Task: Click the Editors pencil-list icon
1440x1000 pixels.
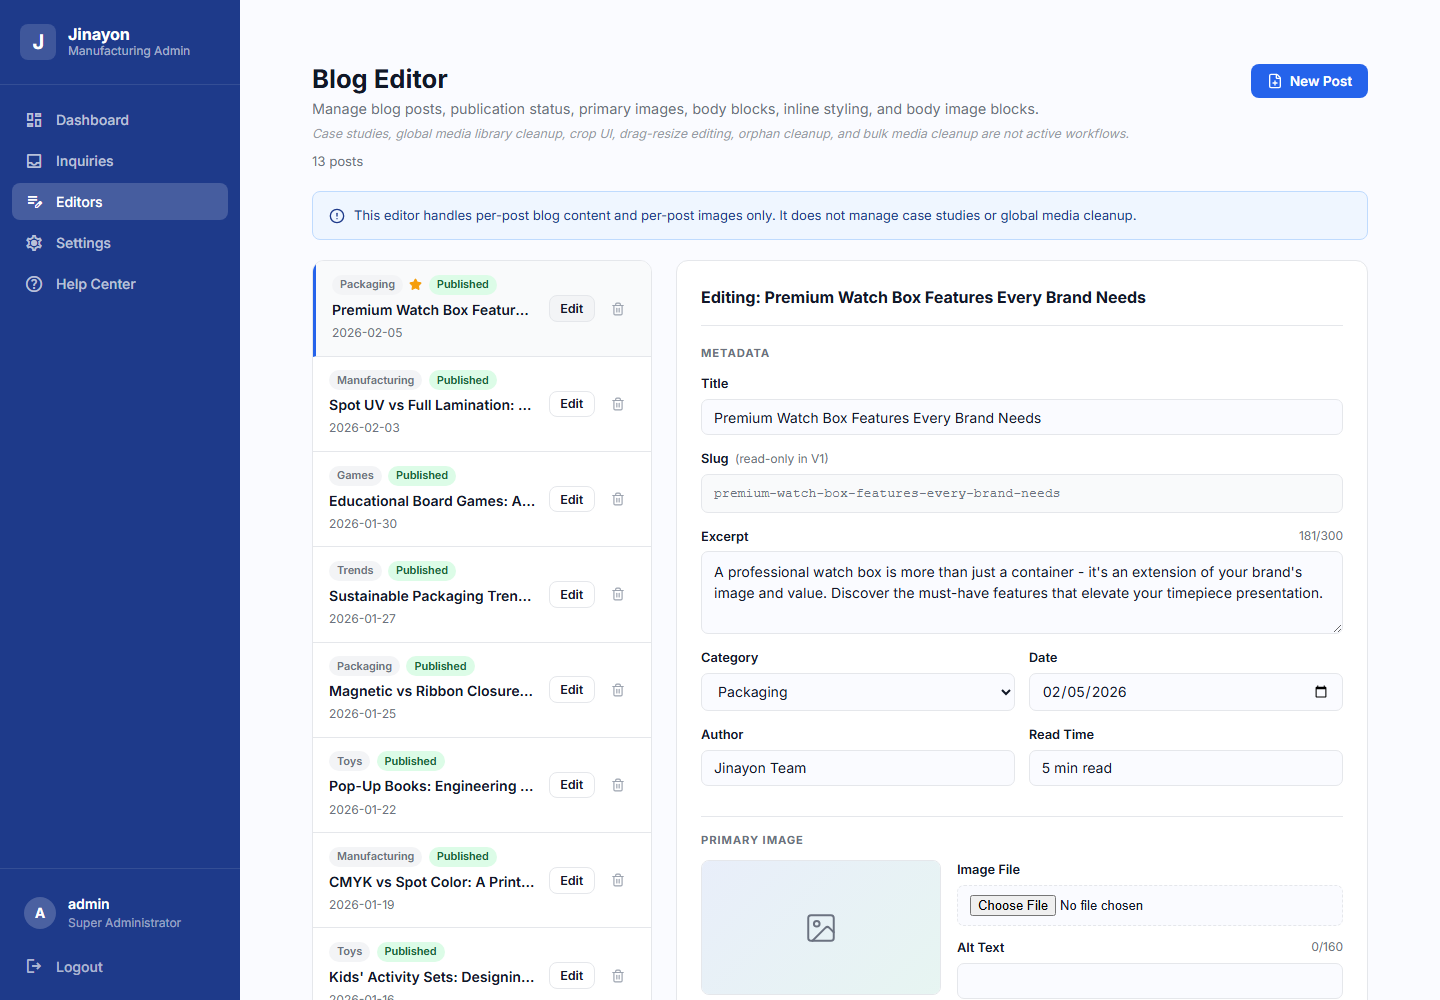Action: coord(34,202)
